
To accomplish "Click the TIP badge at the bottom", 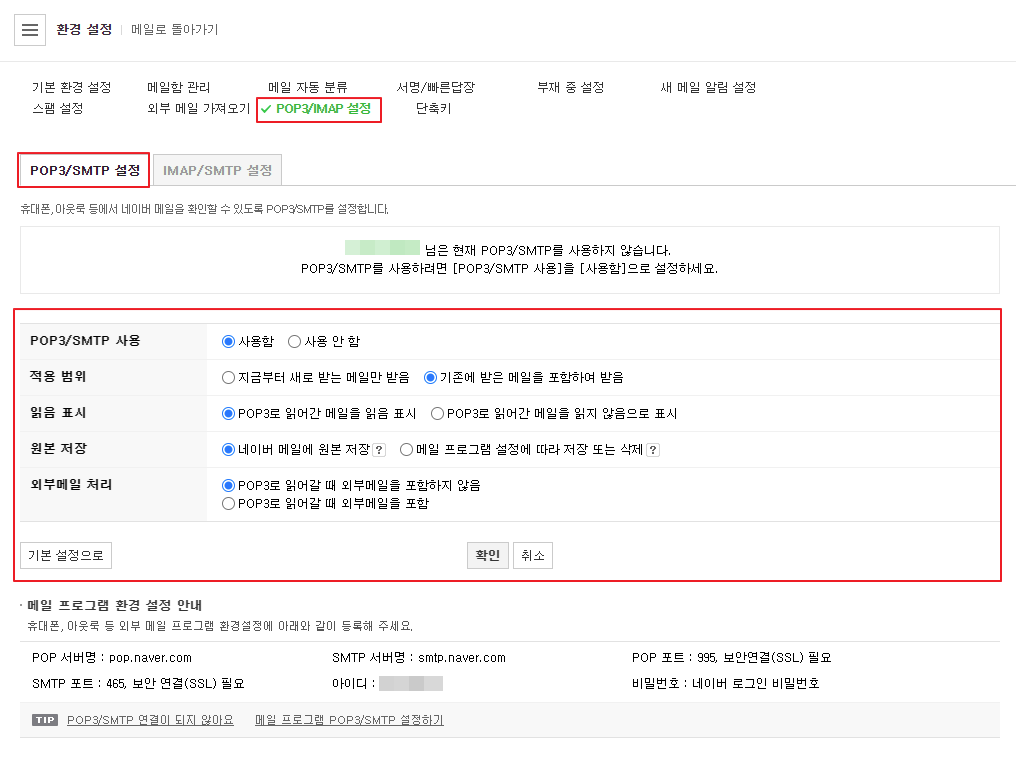I will pos(44,720).
